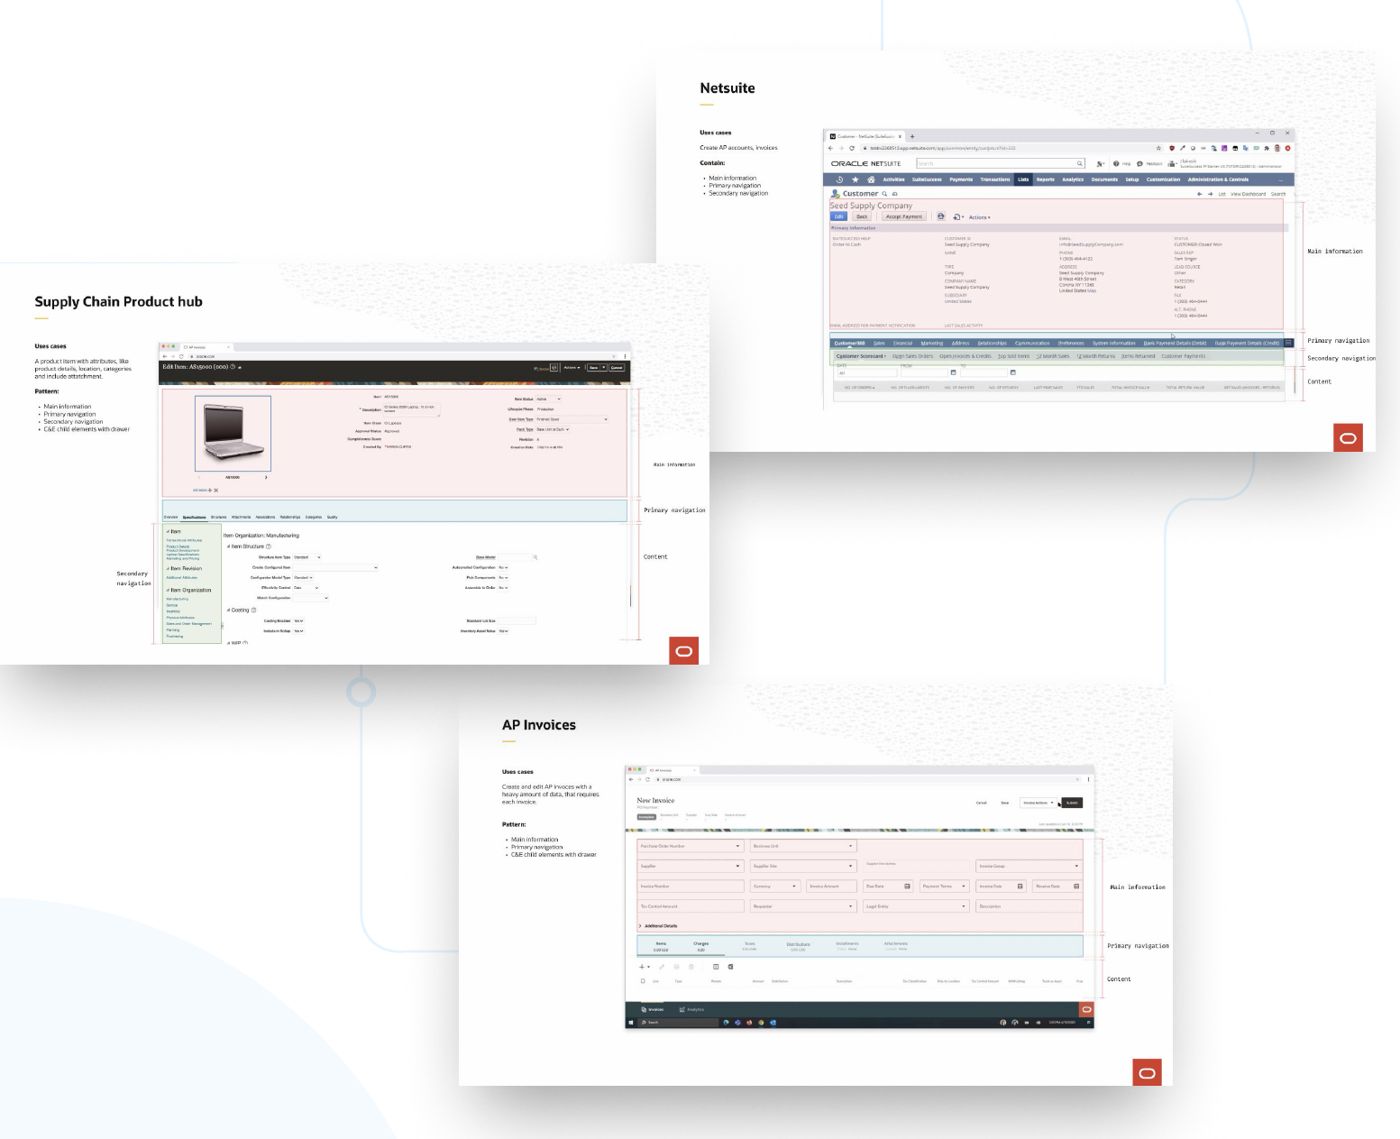Click the Edit button on Seed Supply Company

838,217
